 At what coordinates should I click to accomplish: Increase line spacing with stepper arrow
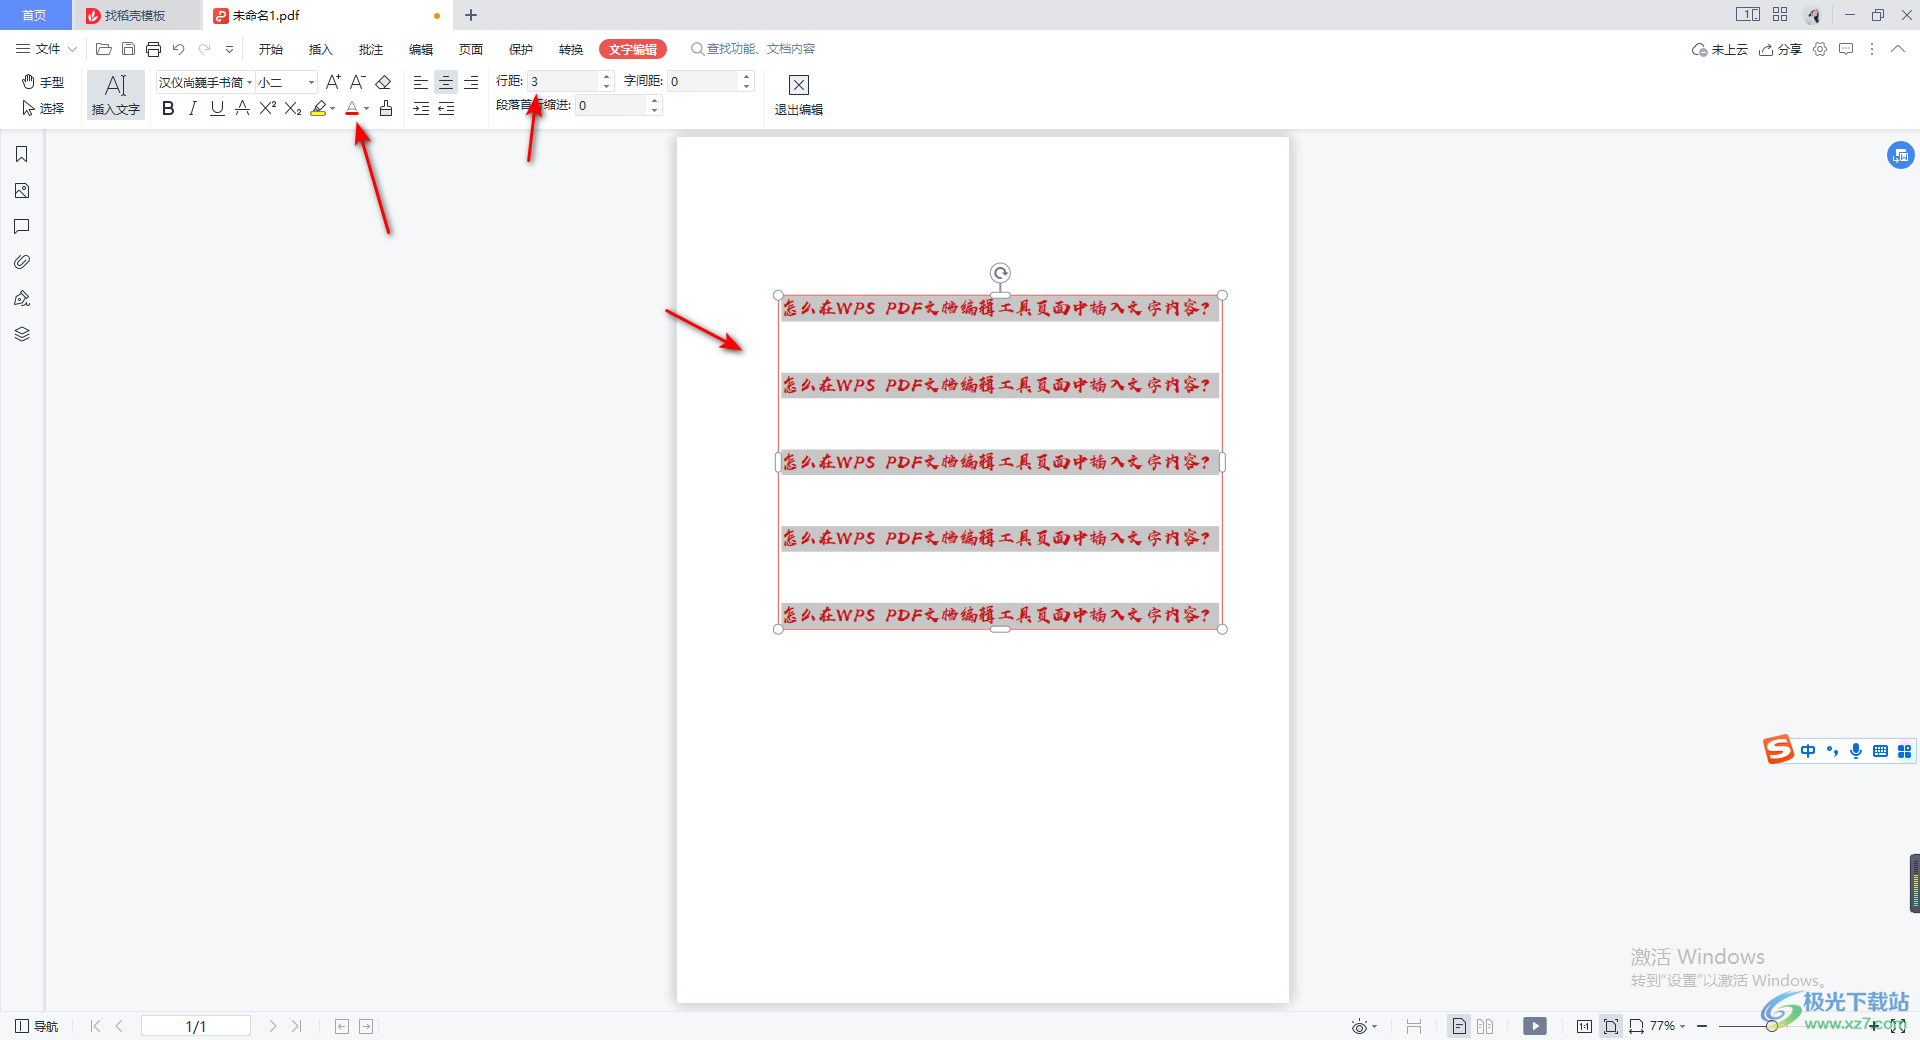point(606,77)
